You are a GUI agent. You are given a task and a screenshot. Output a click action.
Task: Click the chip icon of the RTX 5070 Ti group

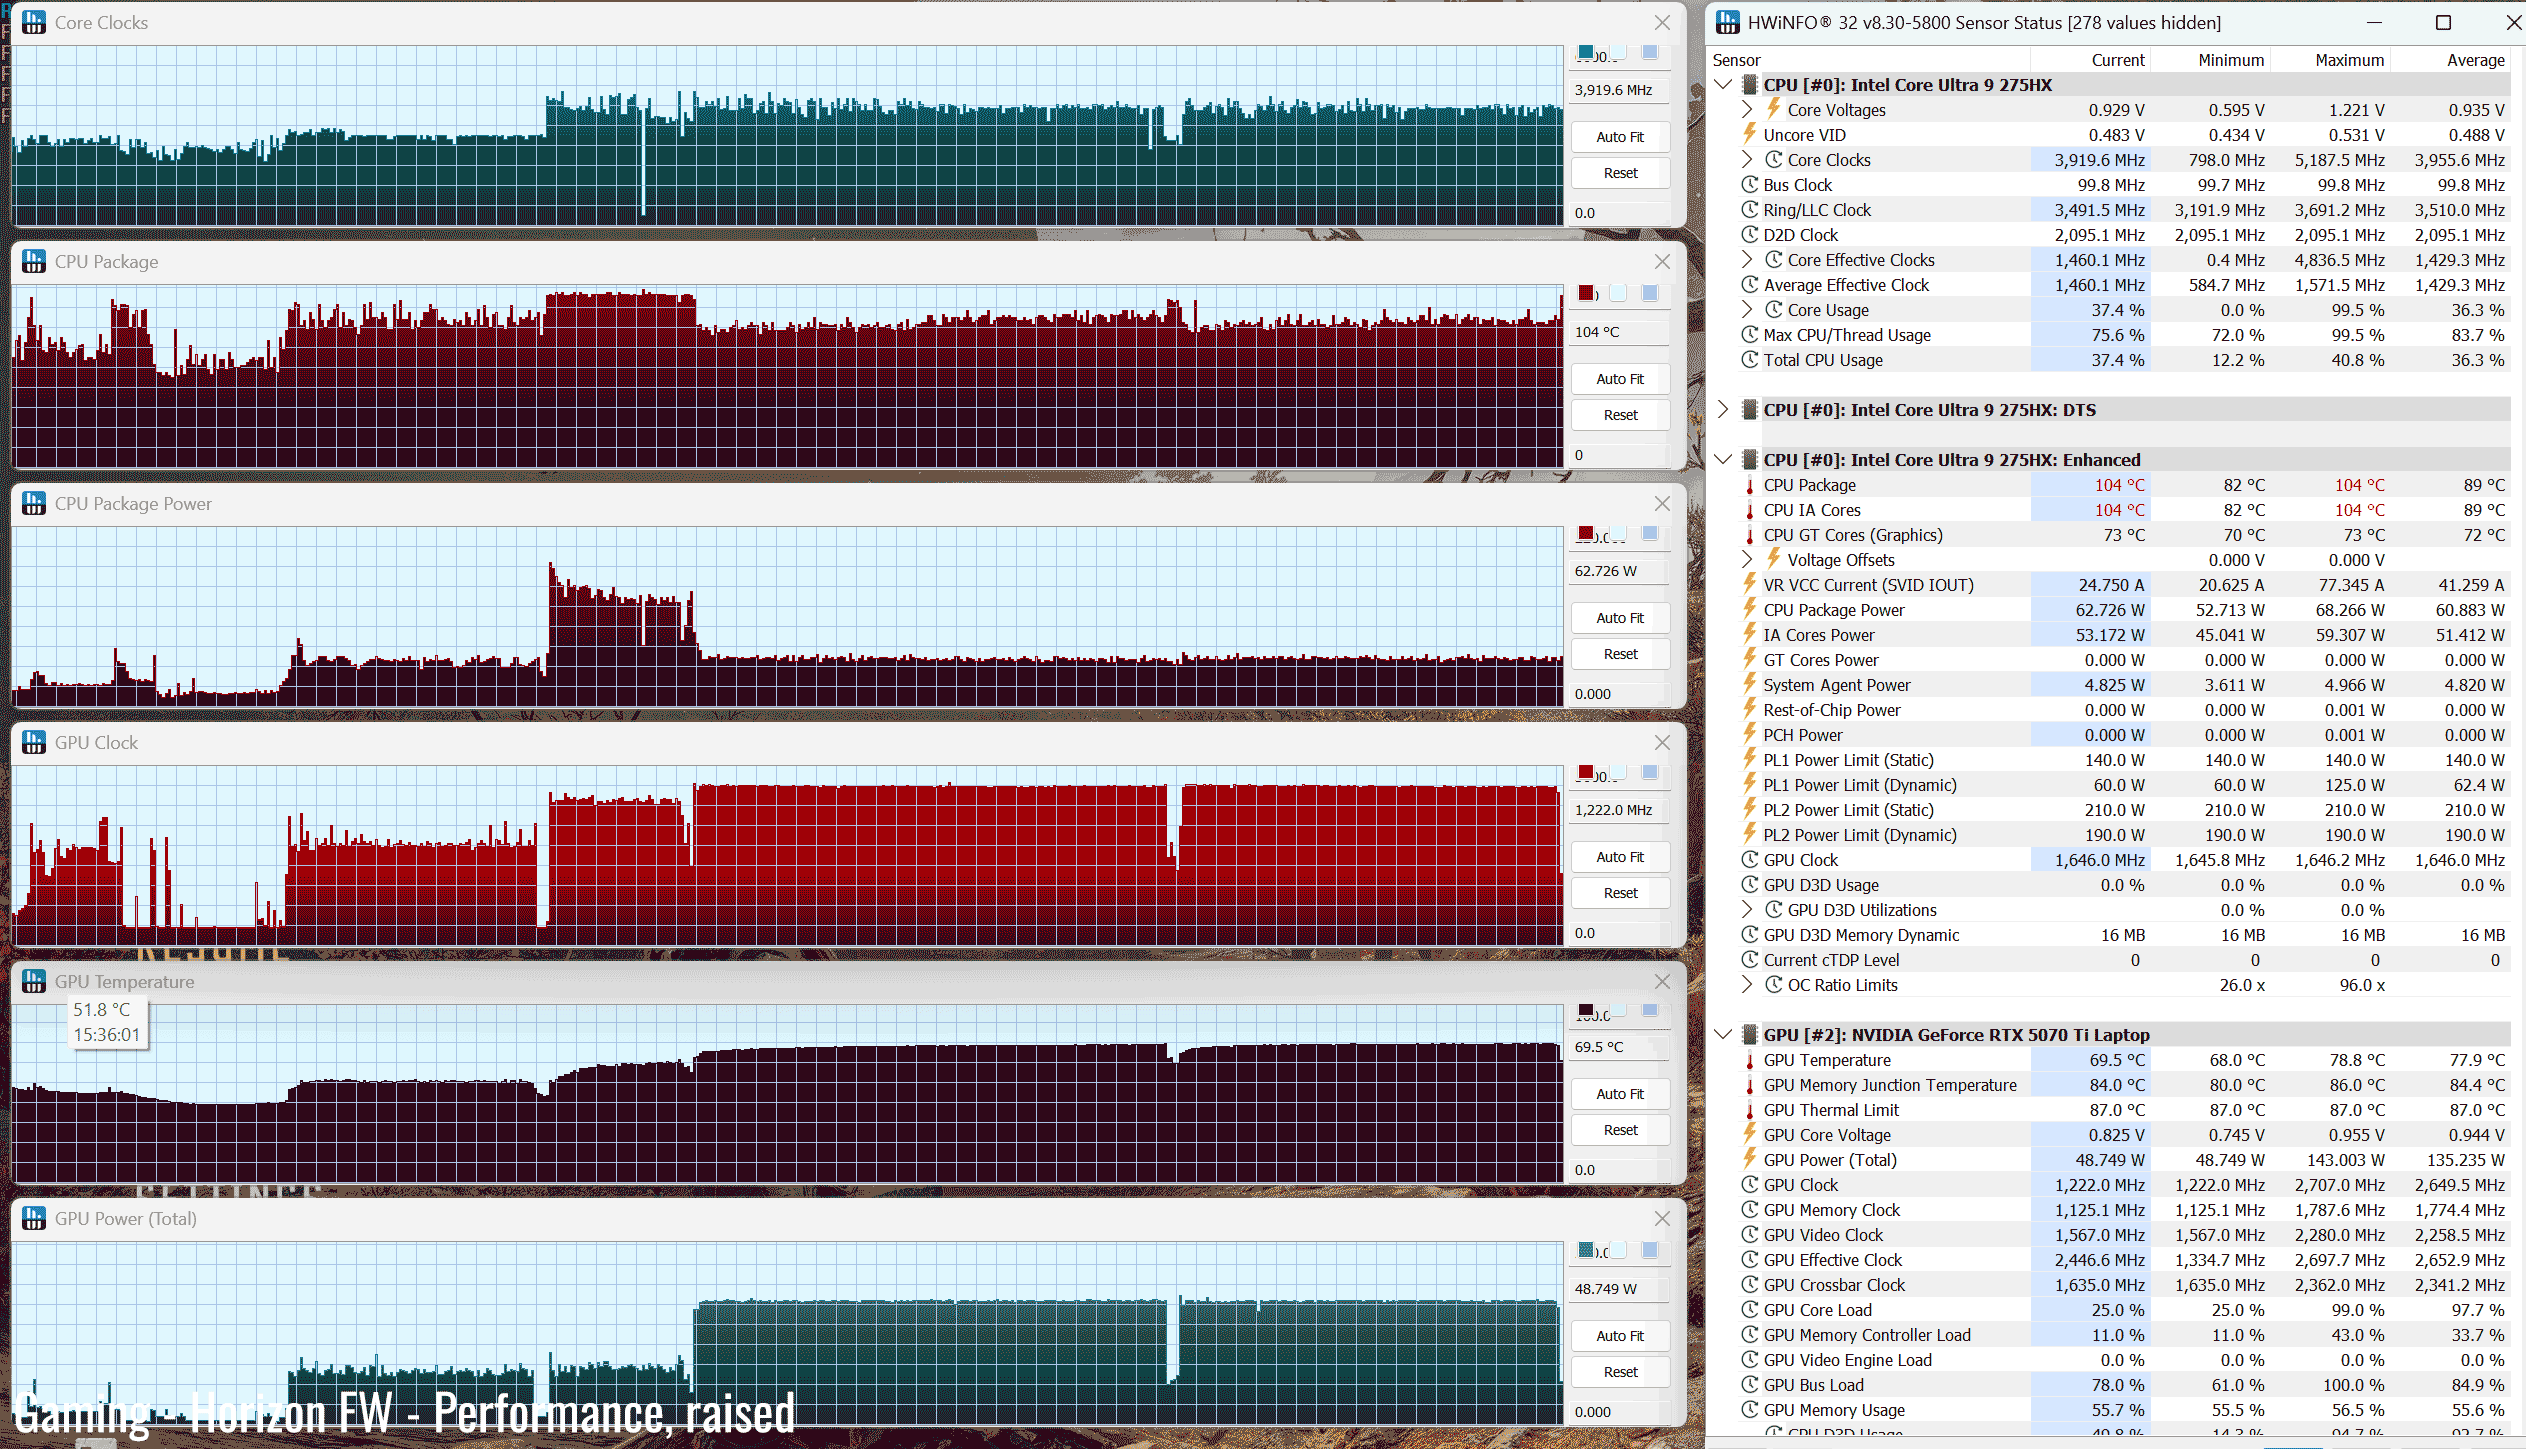[x=1749, y=1034]
